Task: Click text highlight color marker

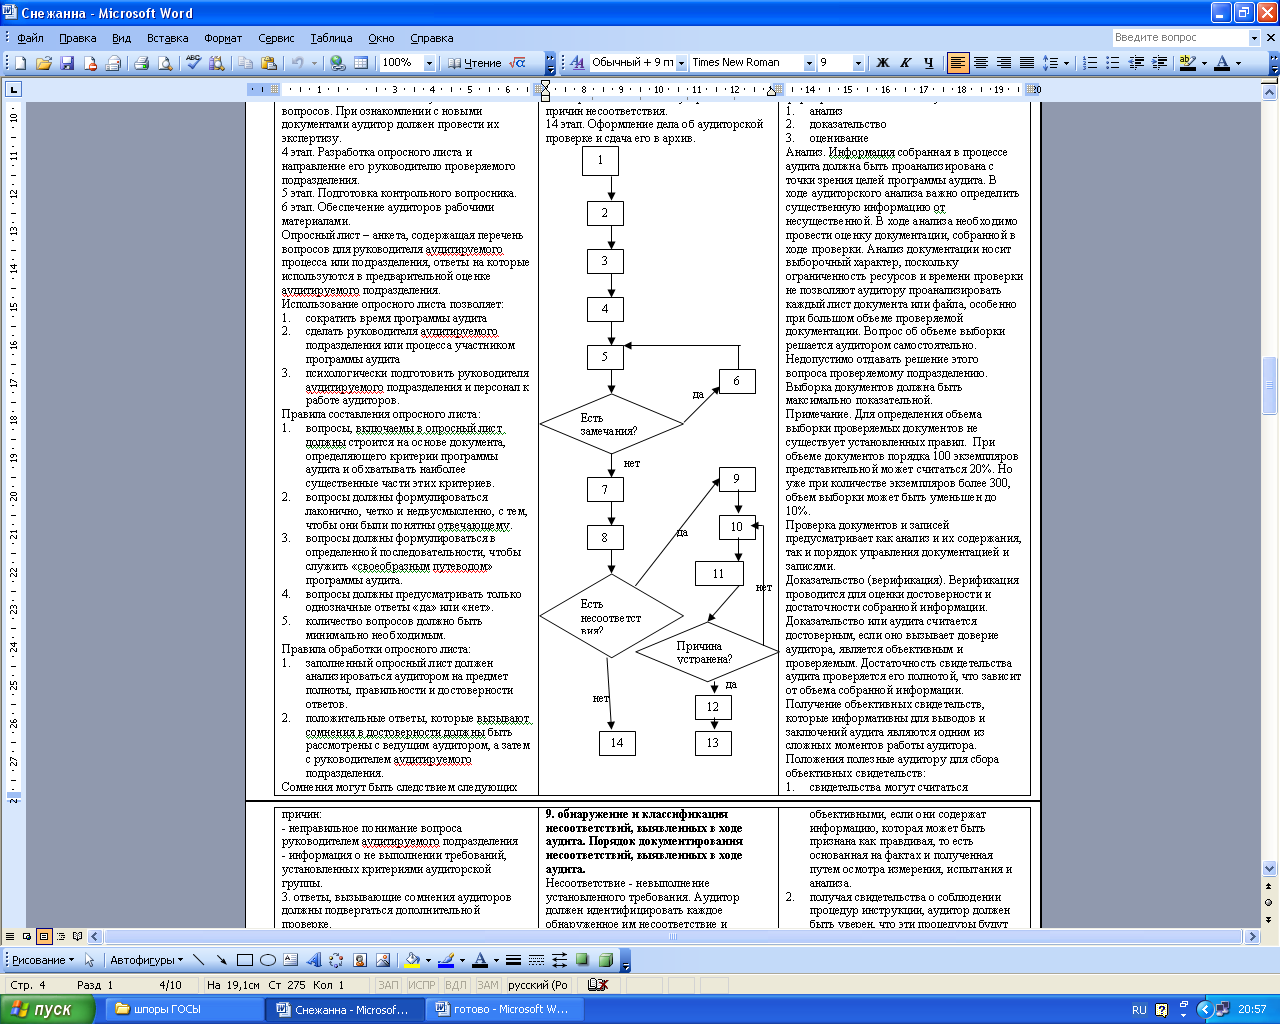Action: coord(1187,63)
